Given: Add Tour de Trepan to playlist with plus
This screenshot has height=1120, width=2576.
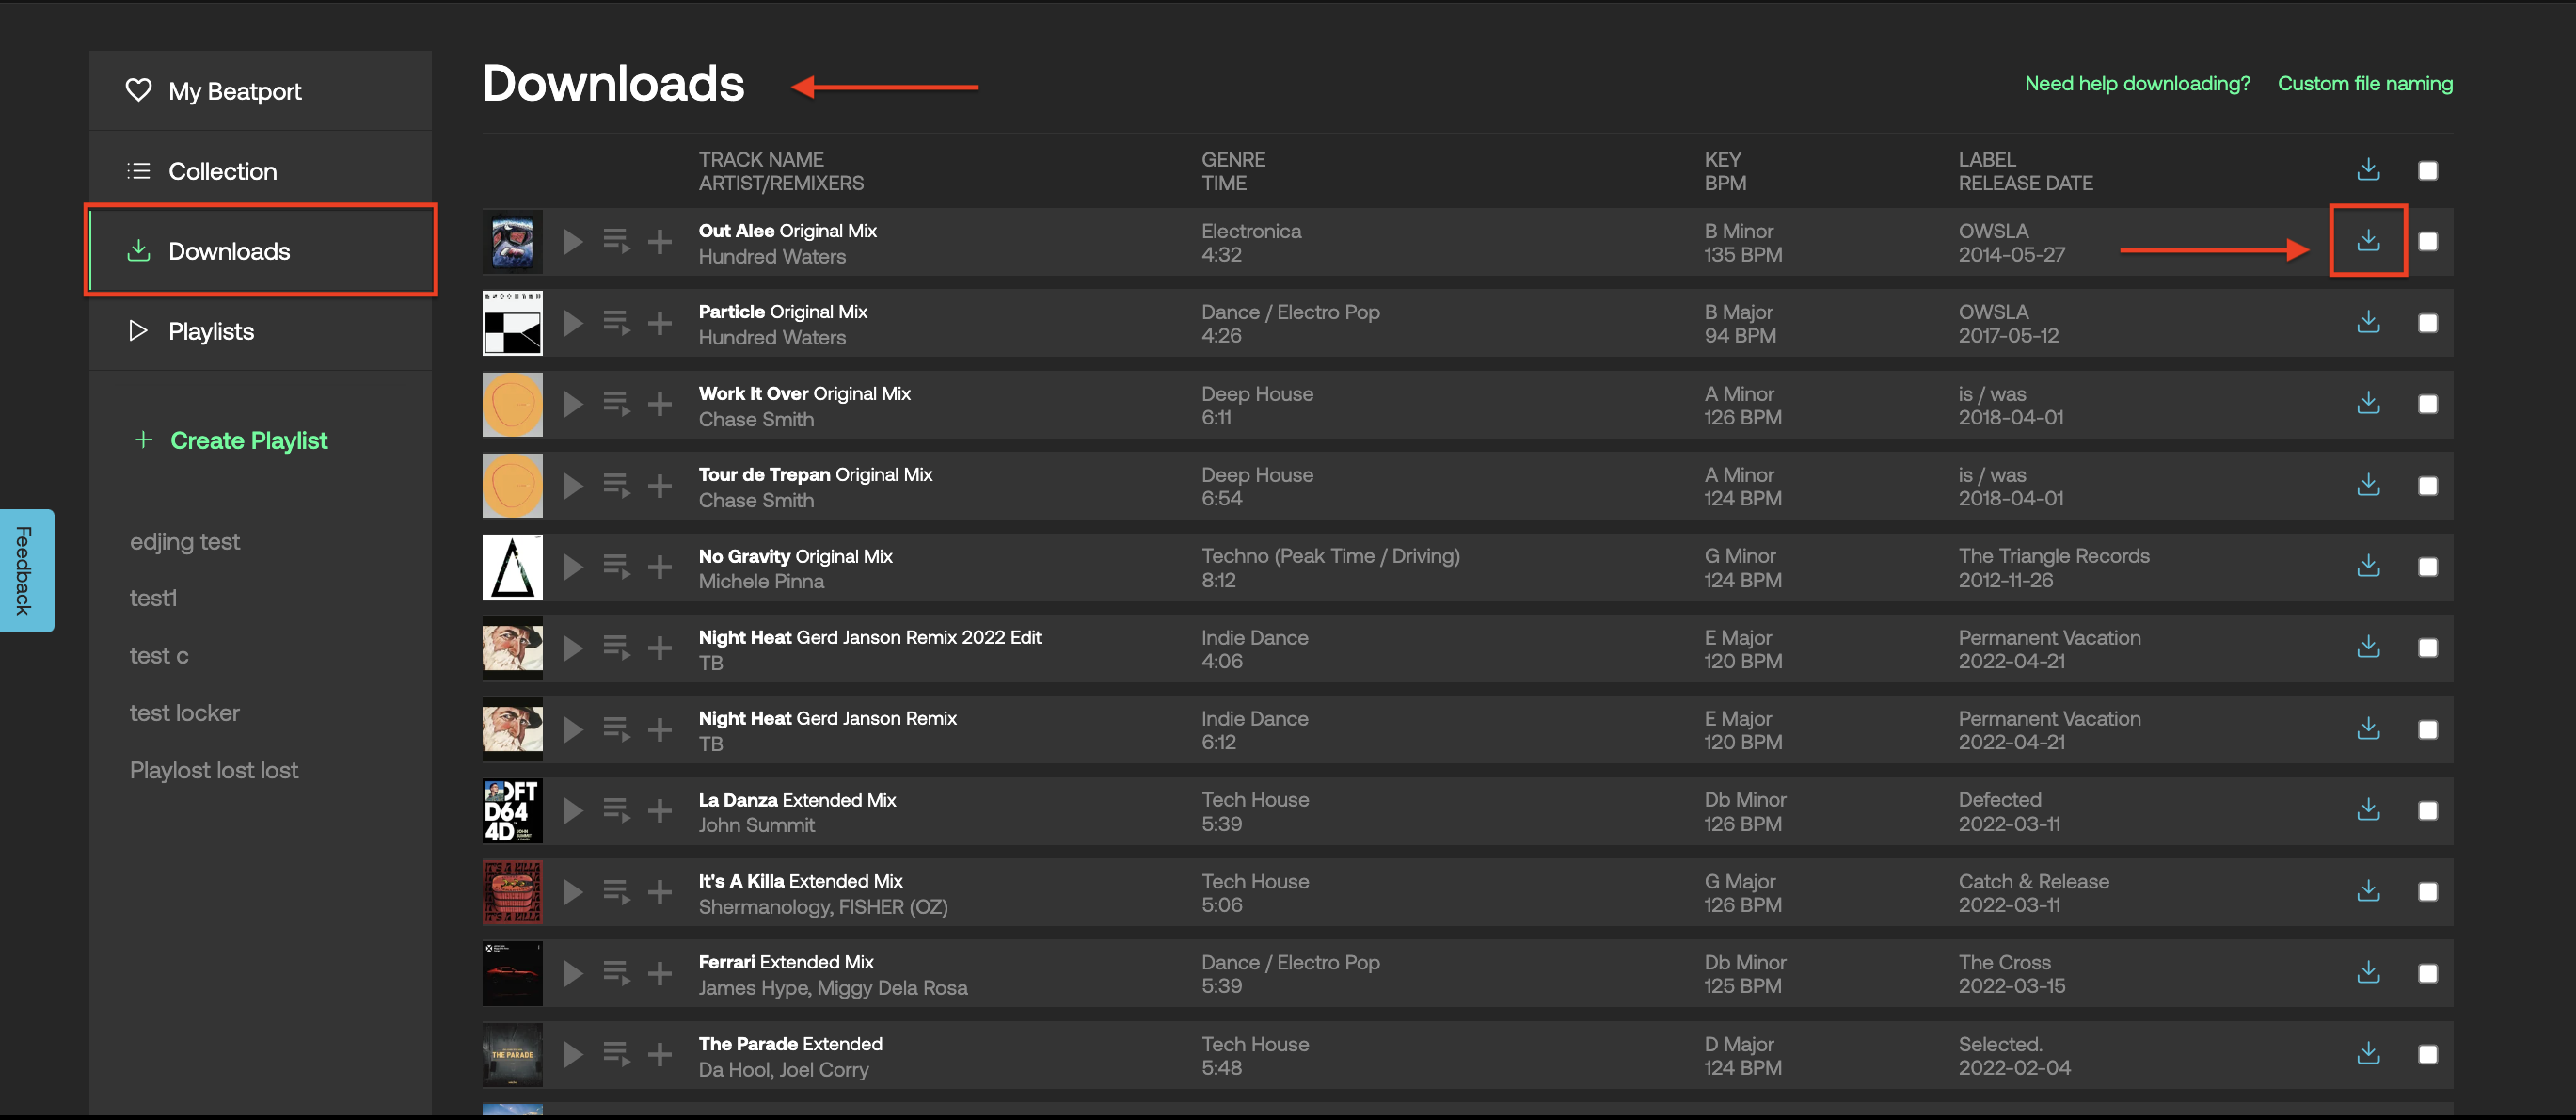Looking at the screenshot, I should (659, 486).
